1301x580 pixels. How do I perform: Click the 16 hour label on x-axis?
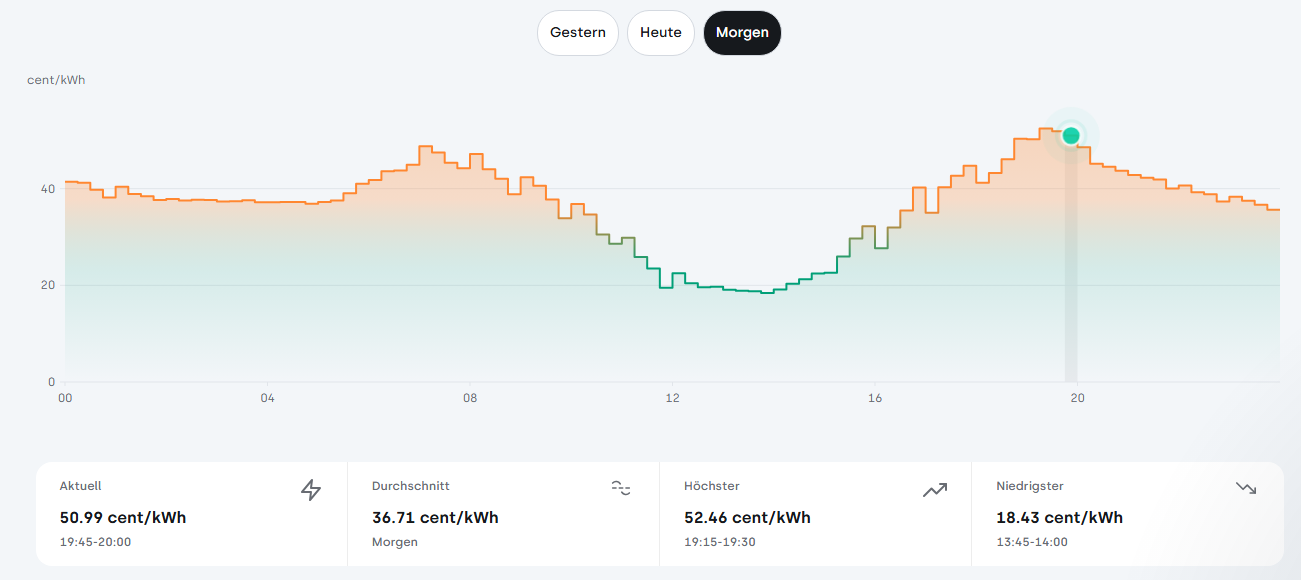[x=875, y=398]
